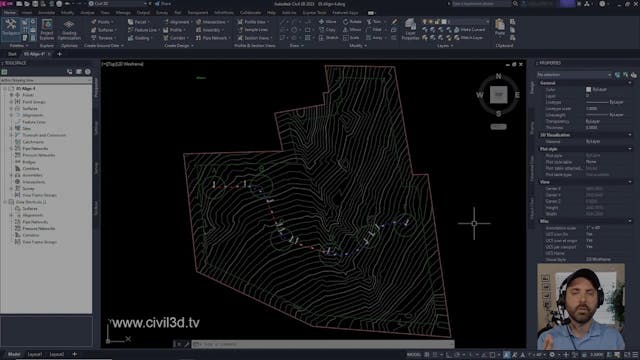Select the Data Shortcuts tree item
Image resolution: width=640 pixels, height=360 pixels.
click(31, 202)
